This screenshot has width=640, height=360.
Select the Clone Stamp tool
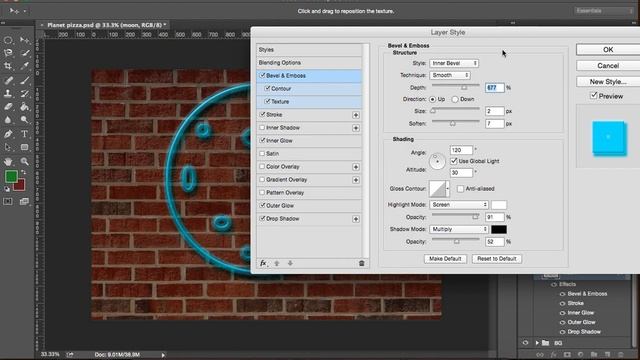pos(8,93)
